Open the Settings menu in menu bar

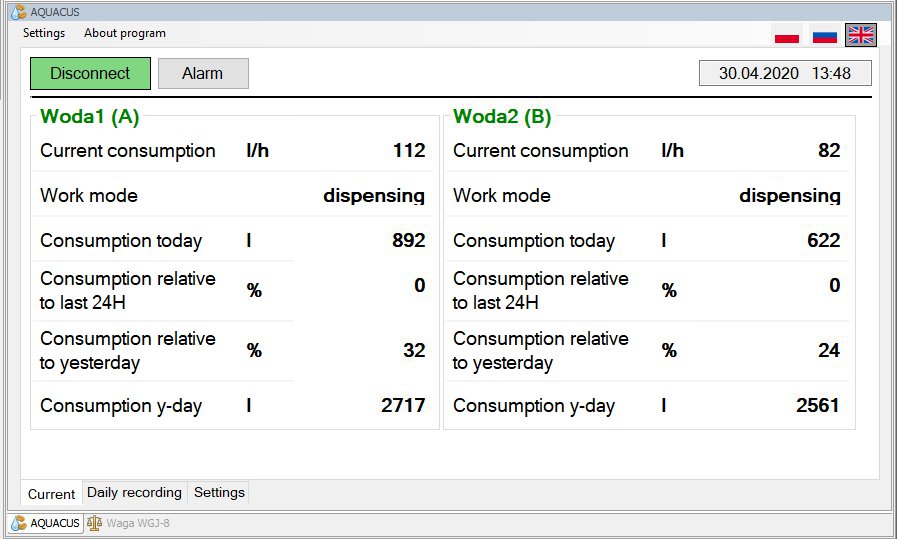point(44,33)
